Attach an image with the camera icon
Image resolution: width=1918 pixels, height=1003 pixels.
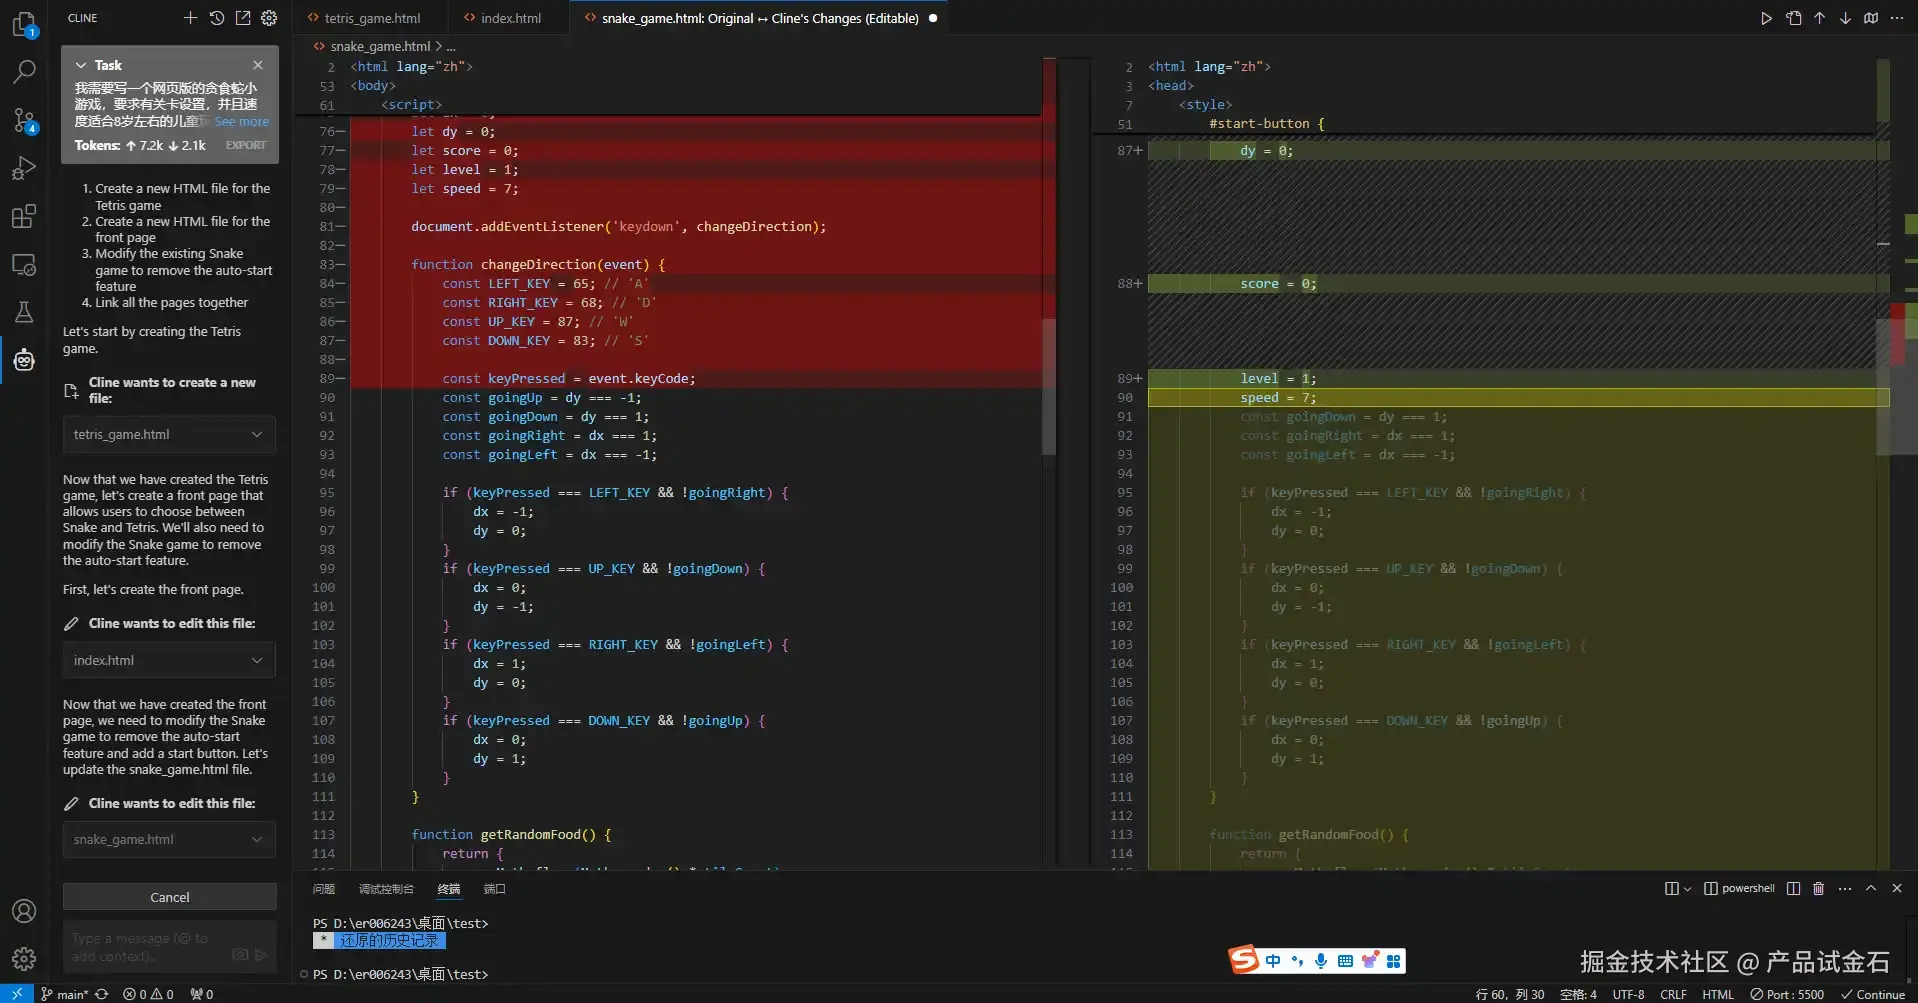(x=240, y=955)
